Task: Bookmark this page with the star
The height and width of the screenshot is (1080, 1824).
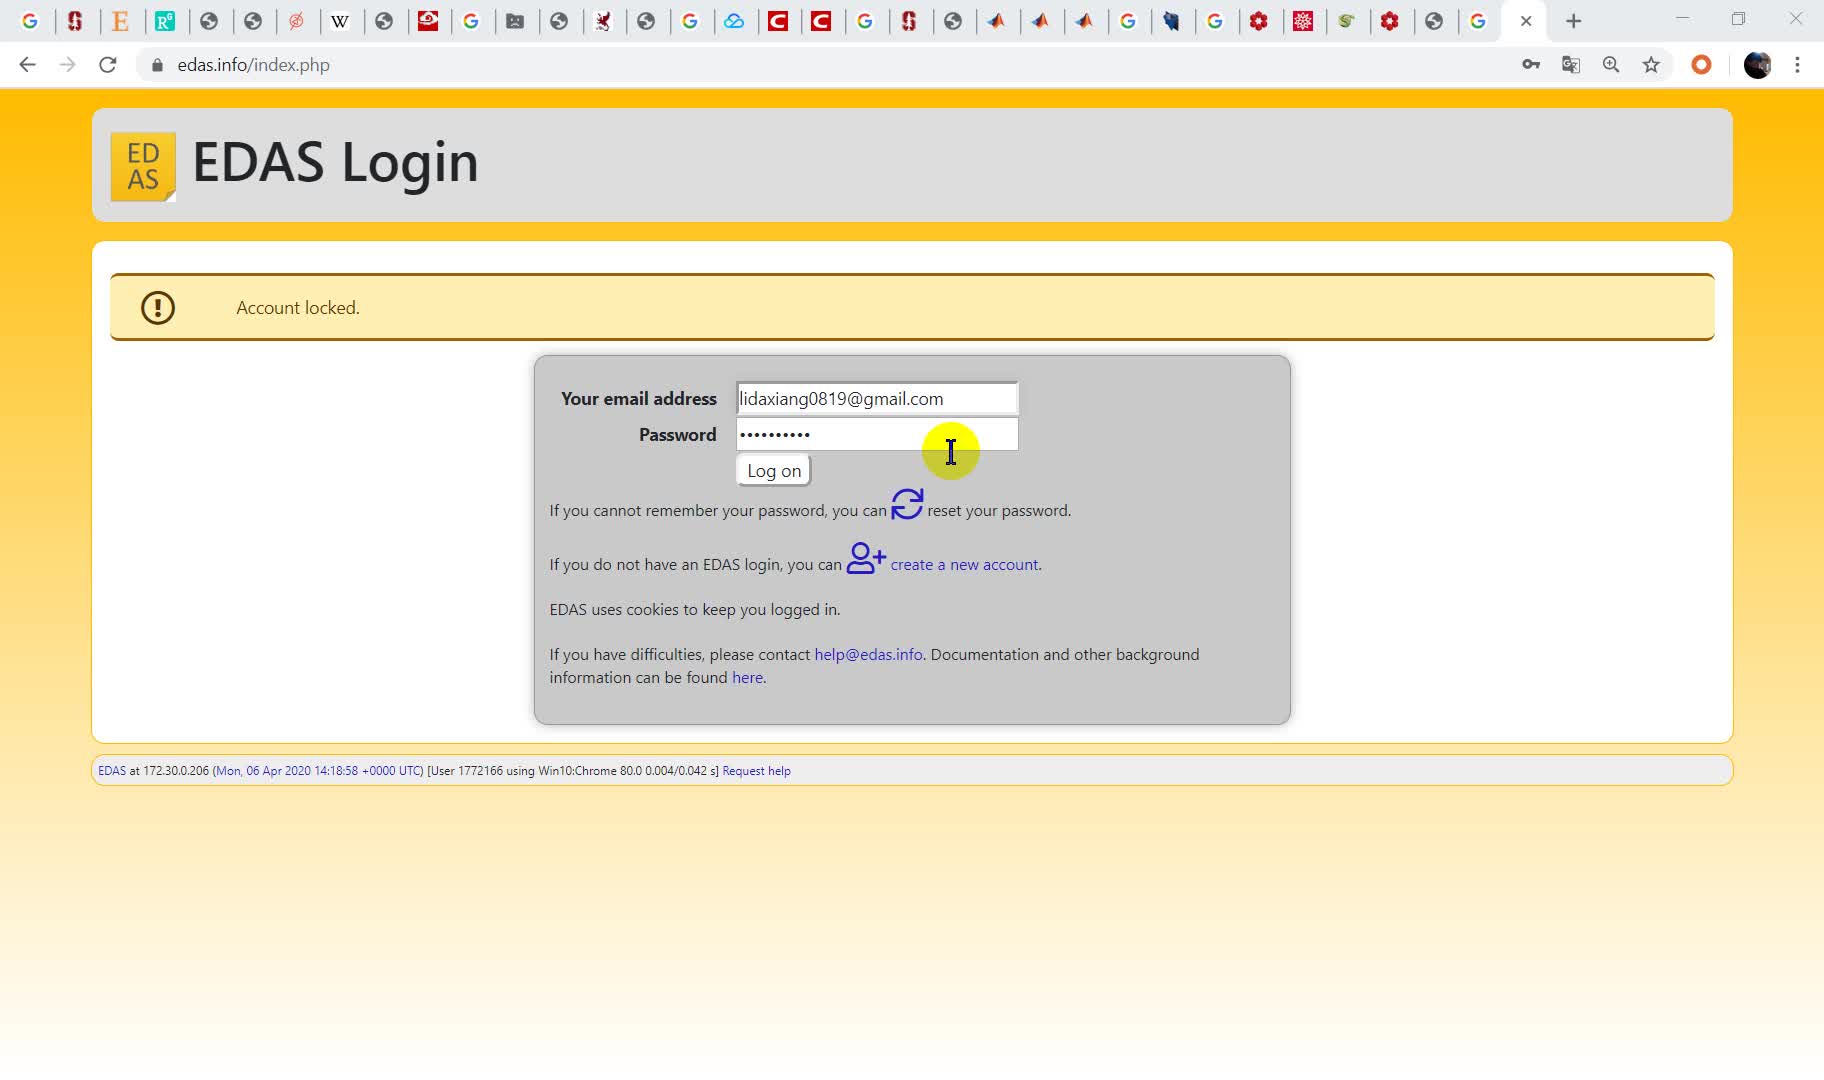Action: tap(1651, 65)
